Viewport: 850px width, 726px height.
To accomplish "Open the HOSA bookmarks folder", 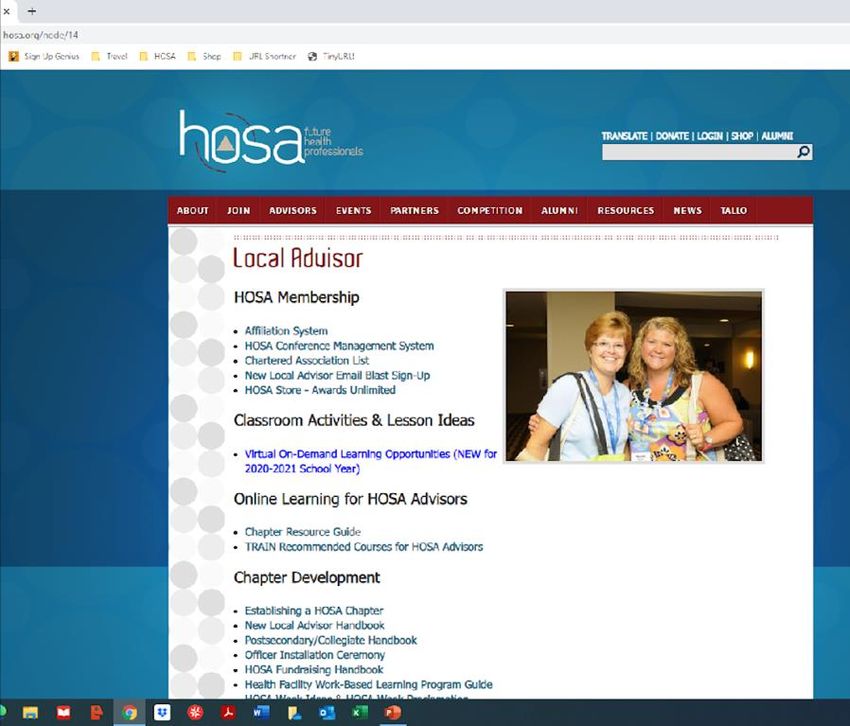I will tap(158, 56).
